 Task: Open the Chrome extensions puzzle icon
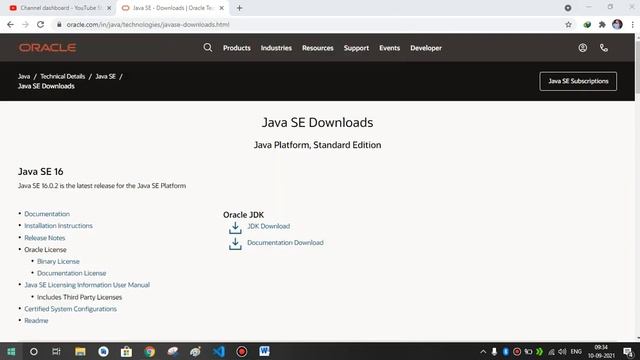[602, 24]
